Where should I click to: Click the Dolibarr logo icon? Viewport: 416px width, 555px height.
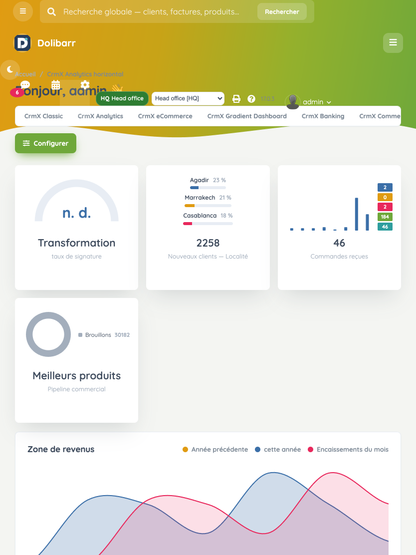[22, 43]
